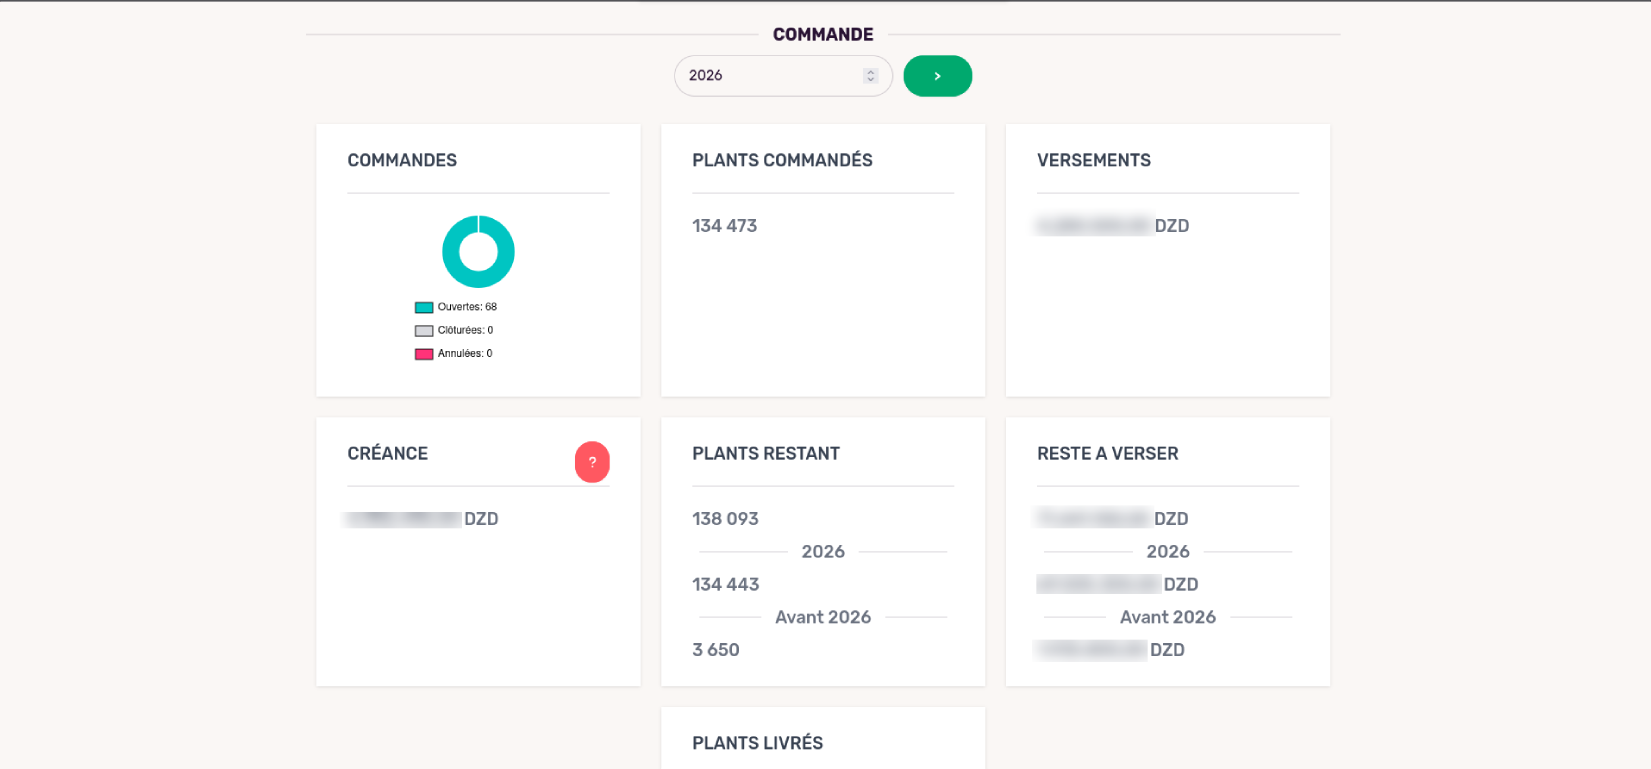The width and height of the screenshot is (1651, 769).
Task: Click the stepper chevrons inside the year field
Action: click(x=869, y=75)
